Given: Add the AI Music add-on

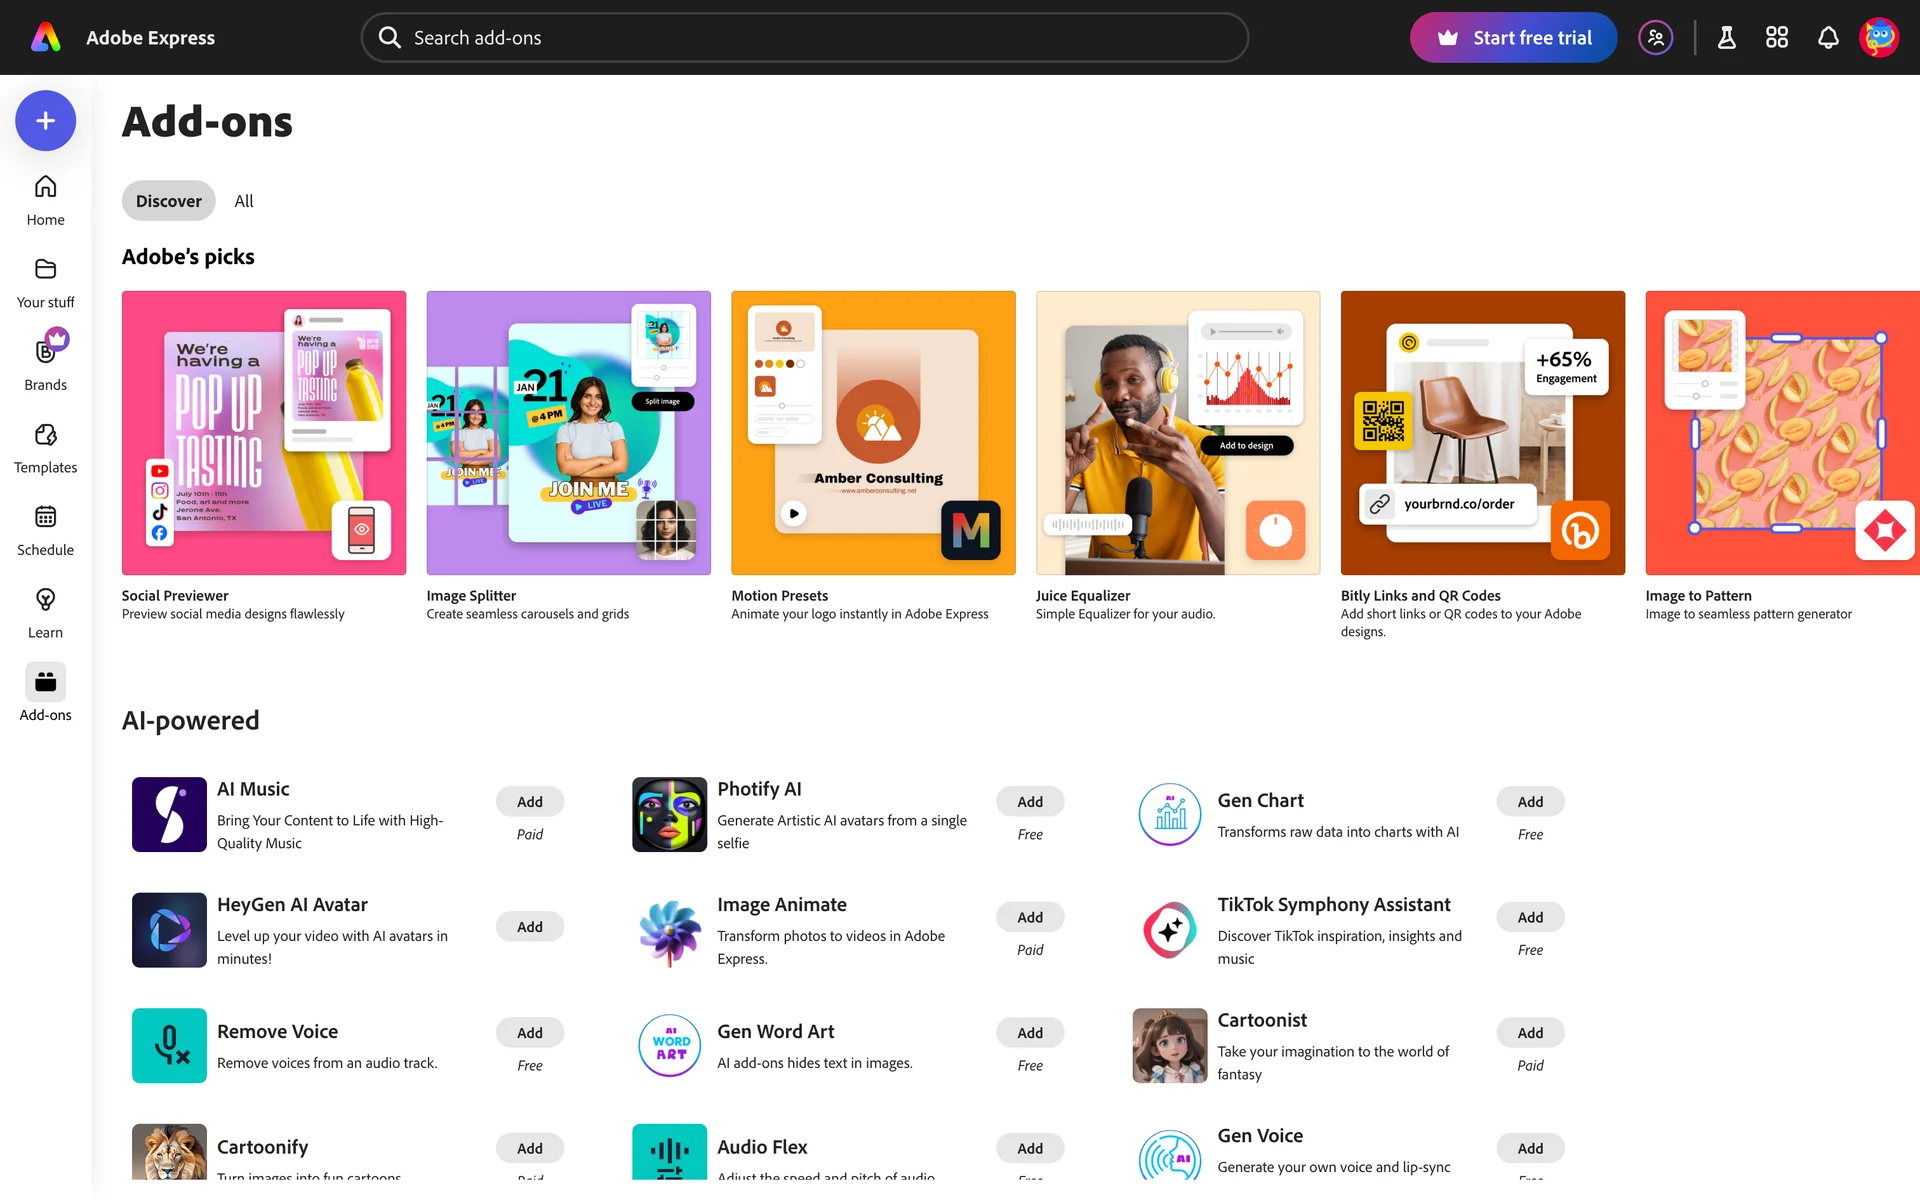Looking at the screenshot, I should pos(529,802).
